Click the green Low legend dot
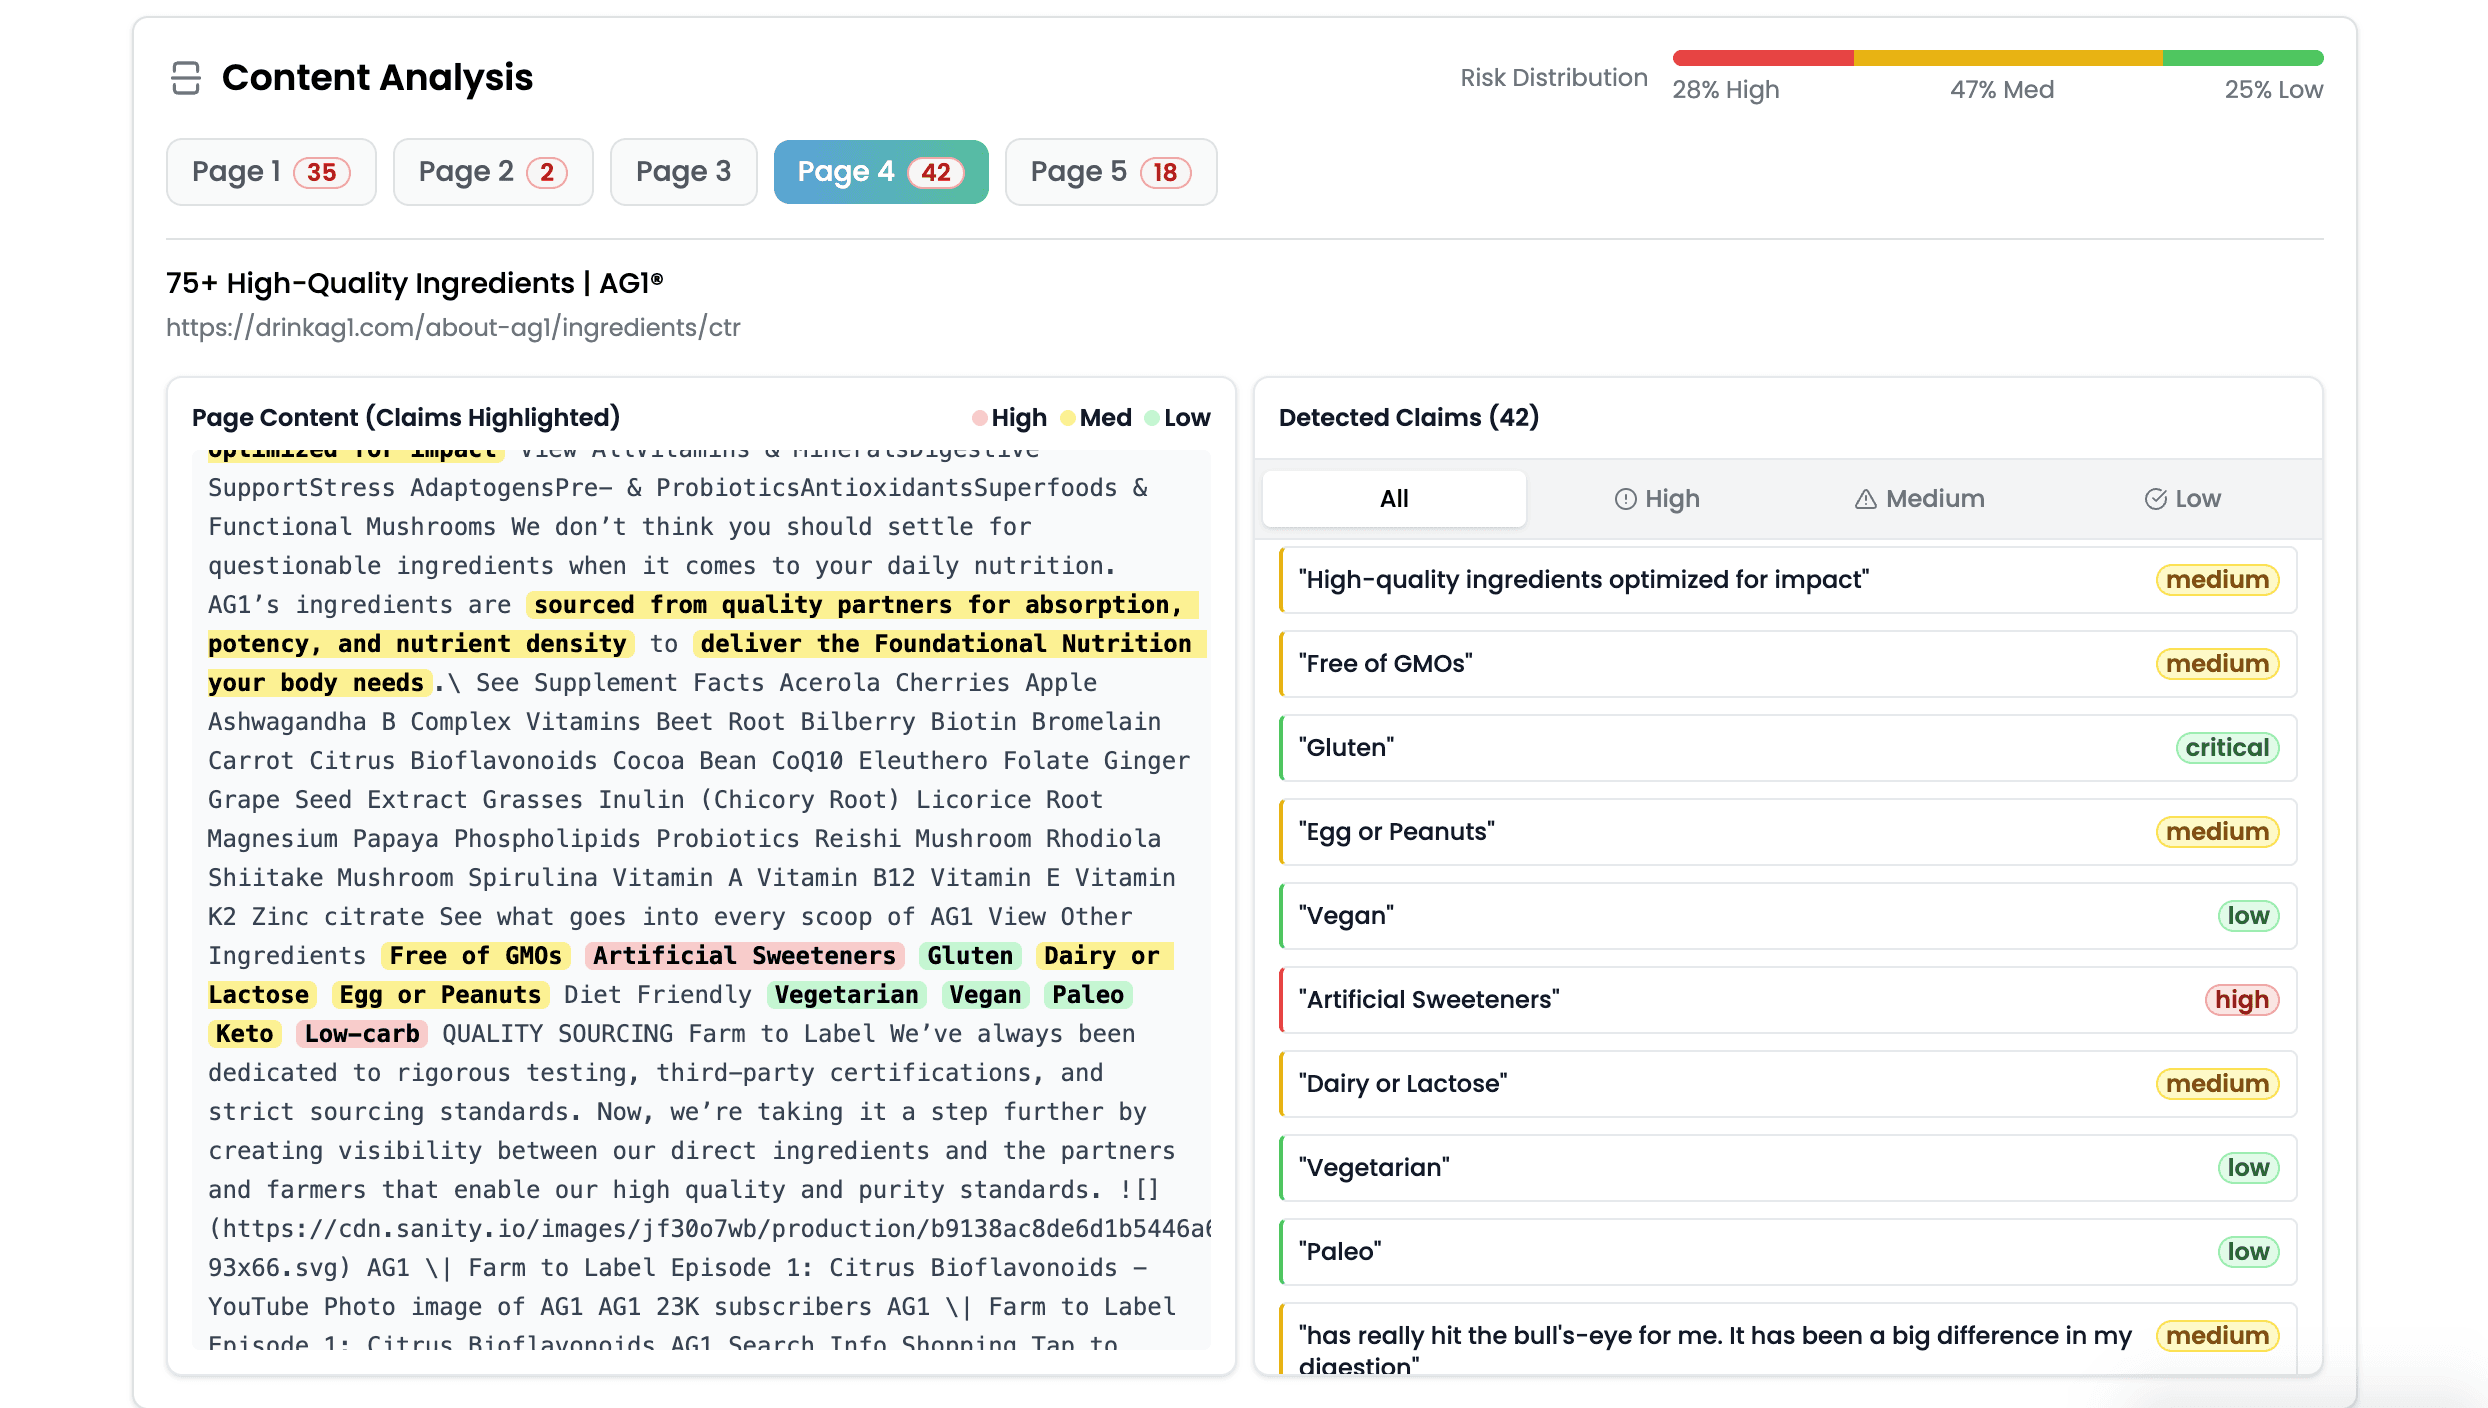2488x1408 pixels. tap(1152, 418)
